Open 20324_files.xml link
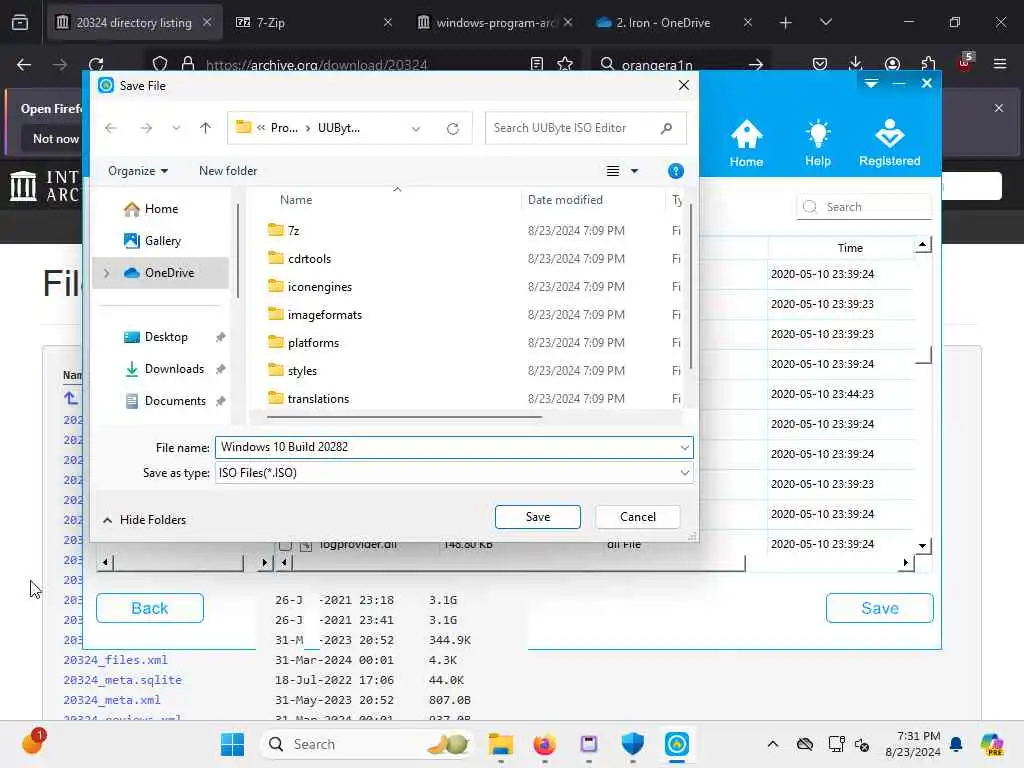Screen dimensions: 1024x768 [x=116, y=660]
